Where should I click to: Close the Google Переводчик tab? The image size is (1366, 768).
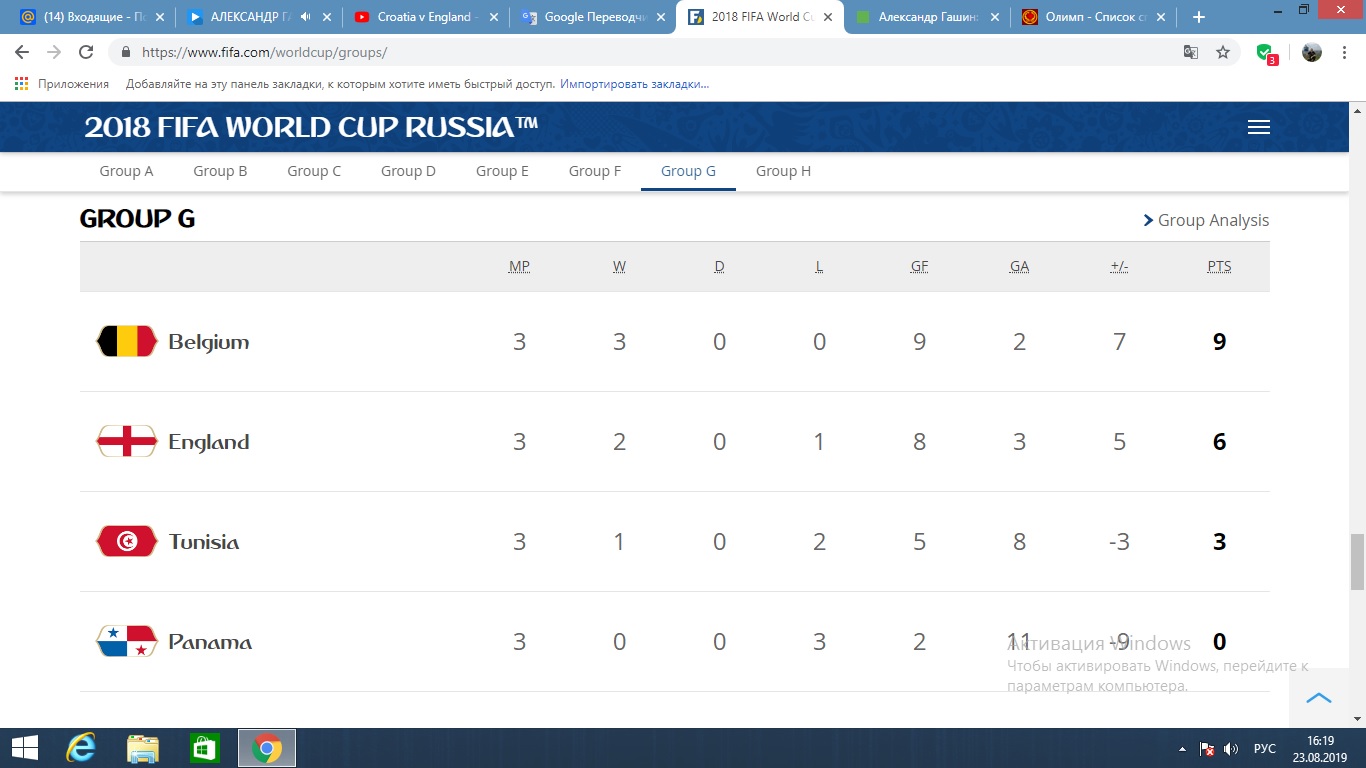pos(660,17)
